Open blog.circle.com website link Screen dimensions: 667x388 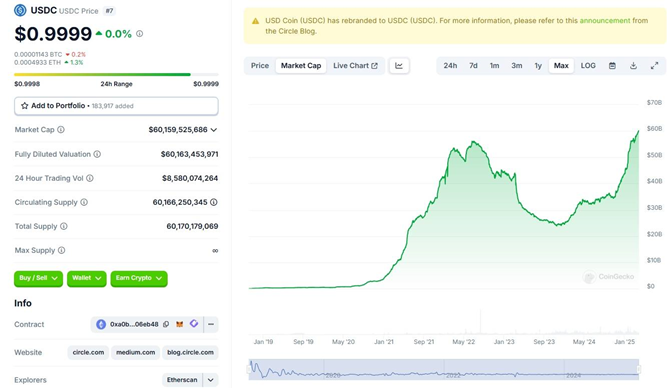pyautogui.click(x=190, y=352)
